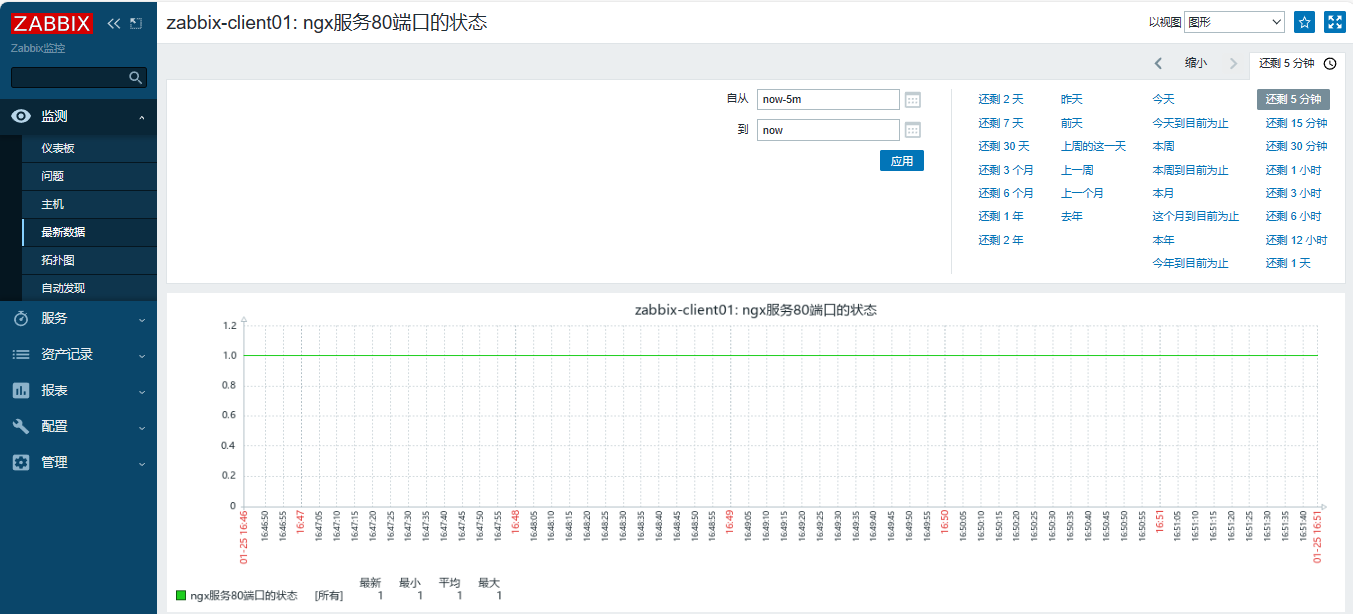Click the sidebar search magnifier icon
This screenshot has width=1353, height=614.
136,77
